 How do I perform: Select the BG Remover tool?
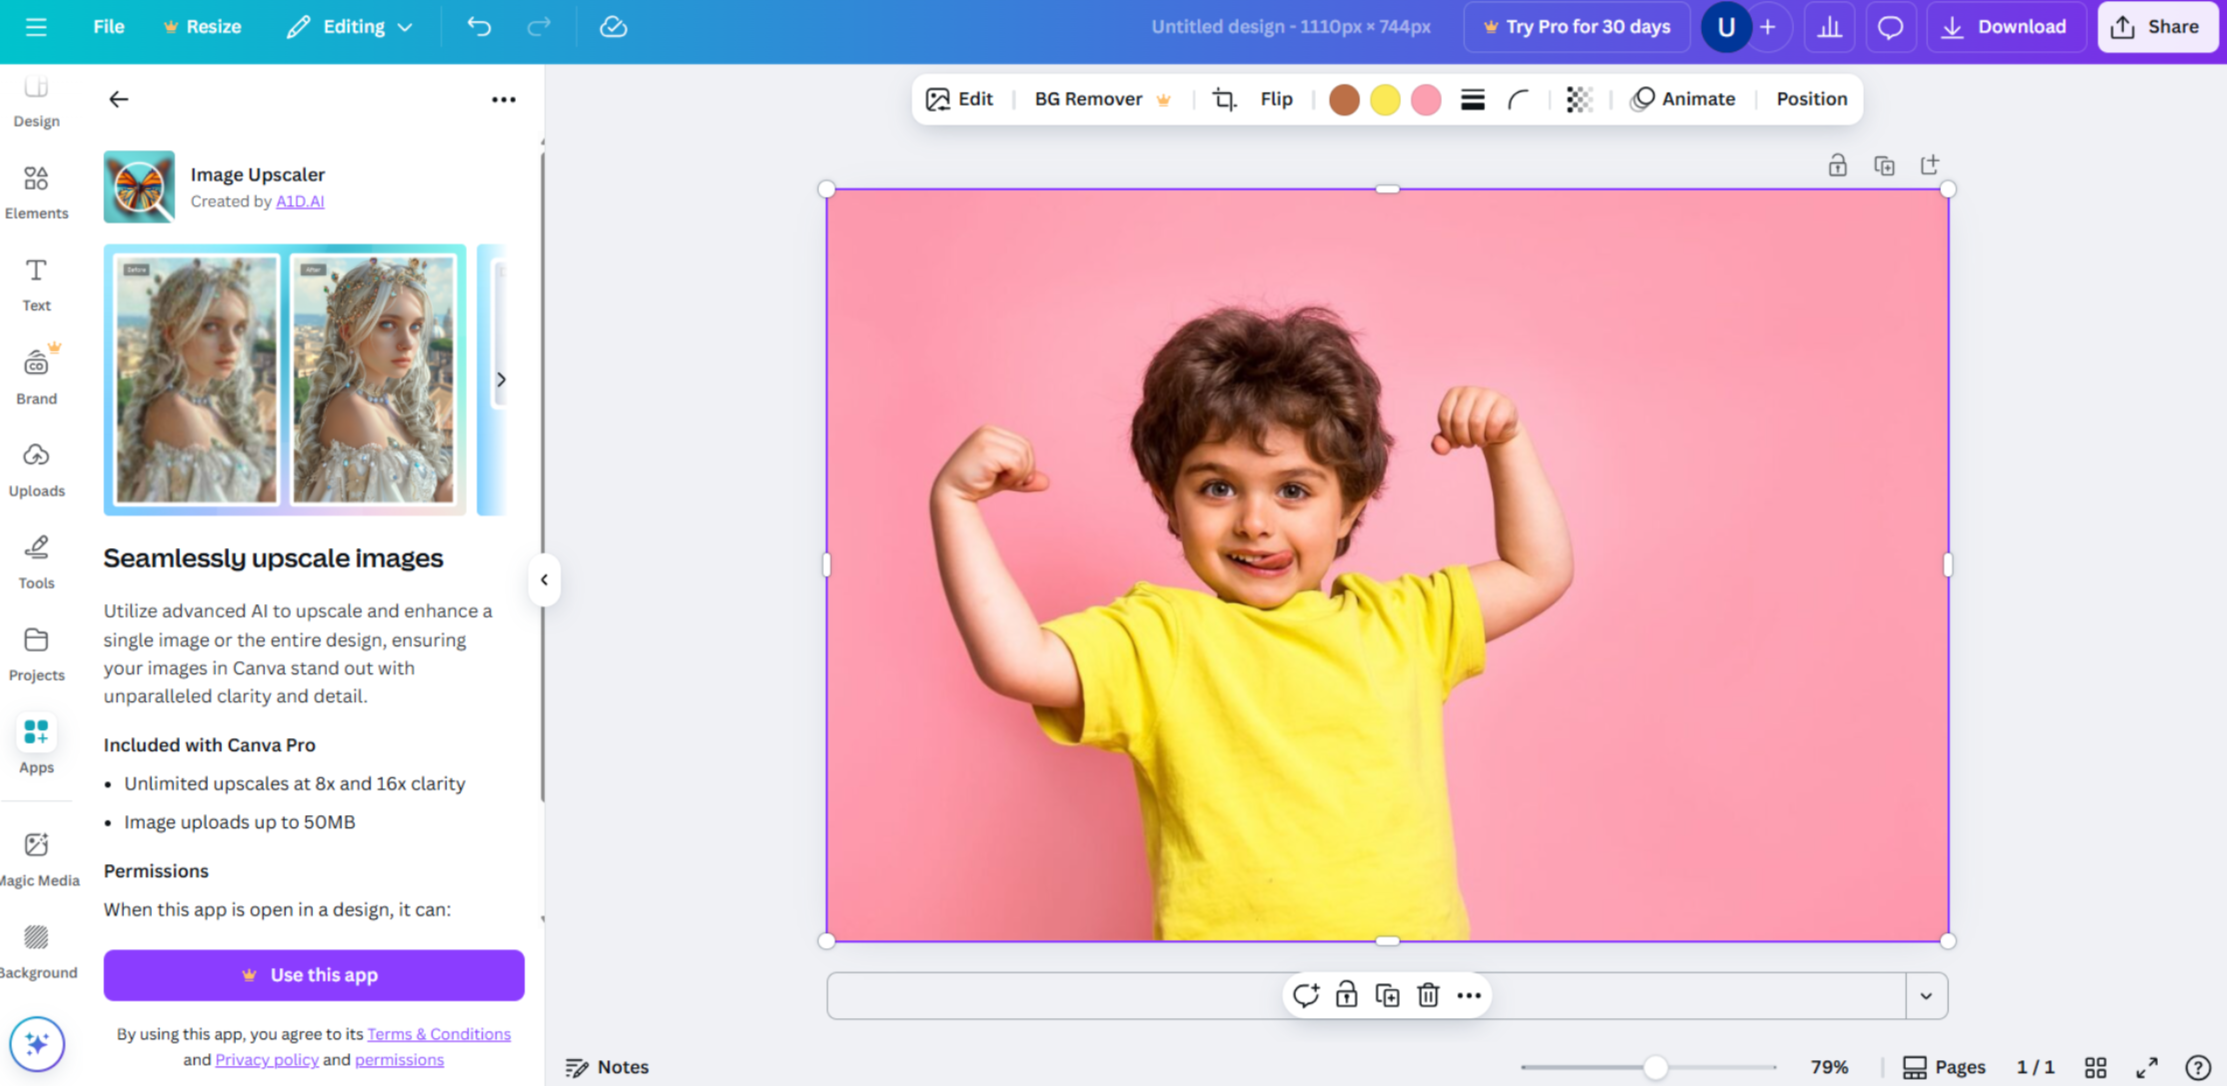[1088, 99]
